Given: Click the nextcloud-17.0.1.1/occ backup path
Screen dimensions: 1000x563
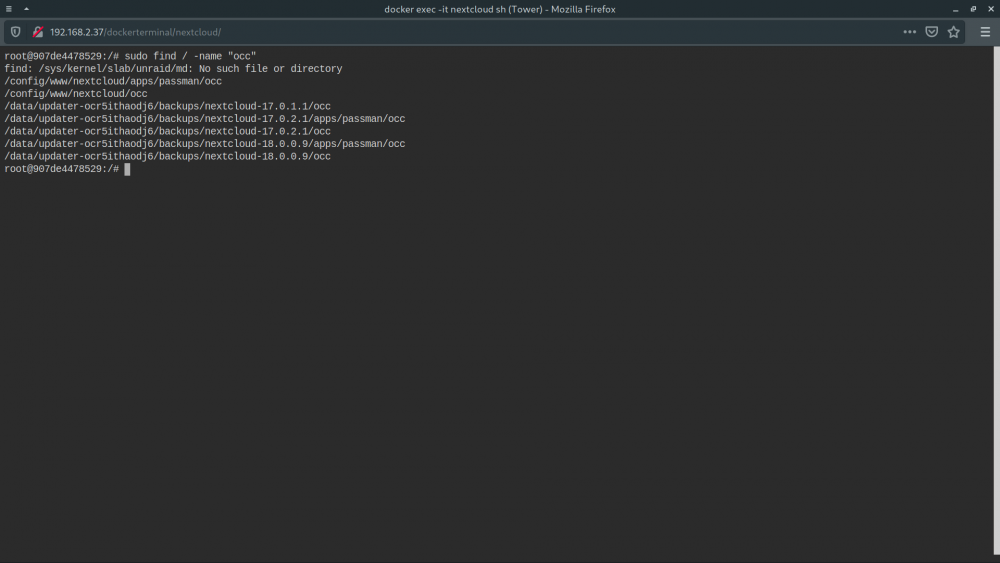Looking at the screenshot, I should pyautogui.click(x=168, y=106).
